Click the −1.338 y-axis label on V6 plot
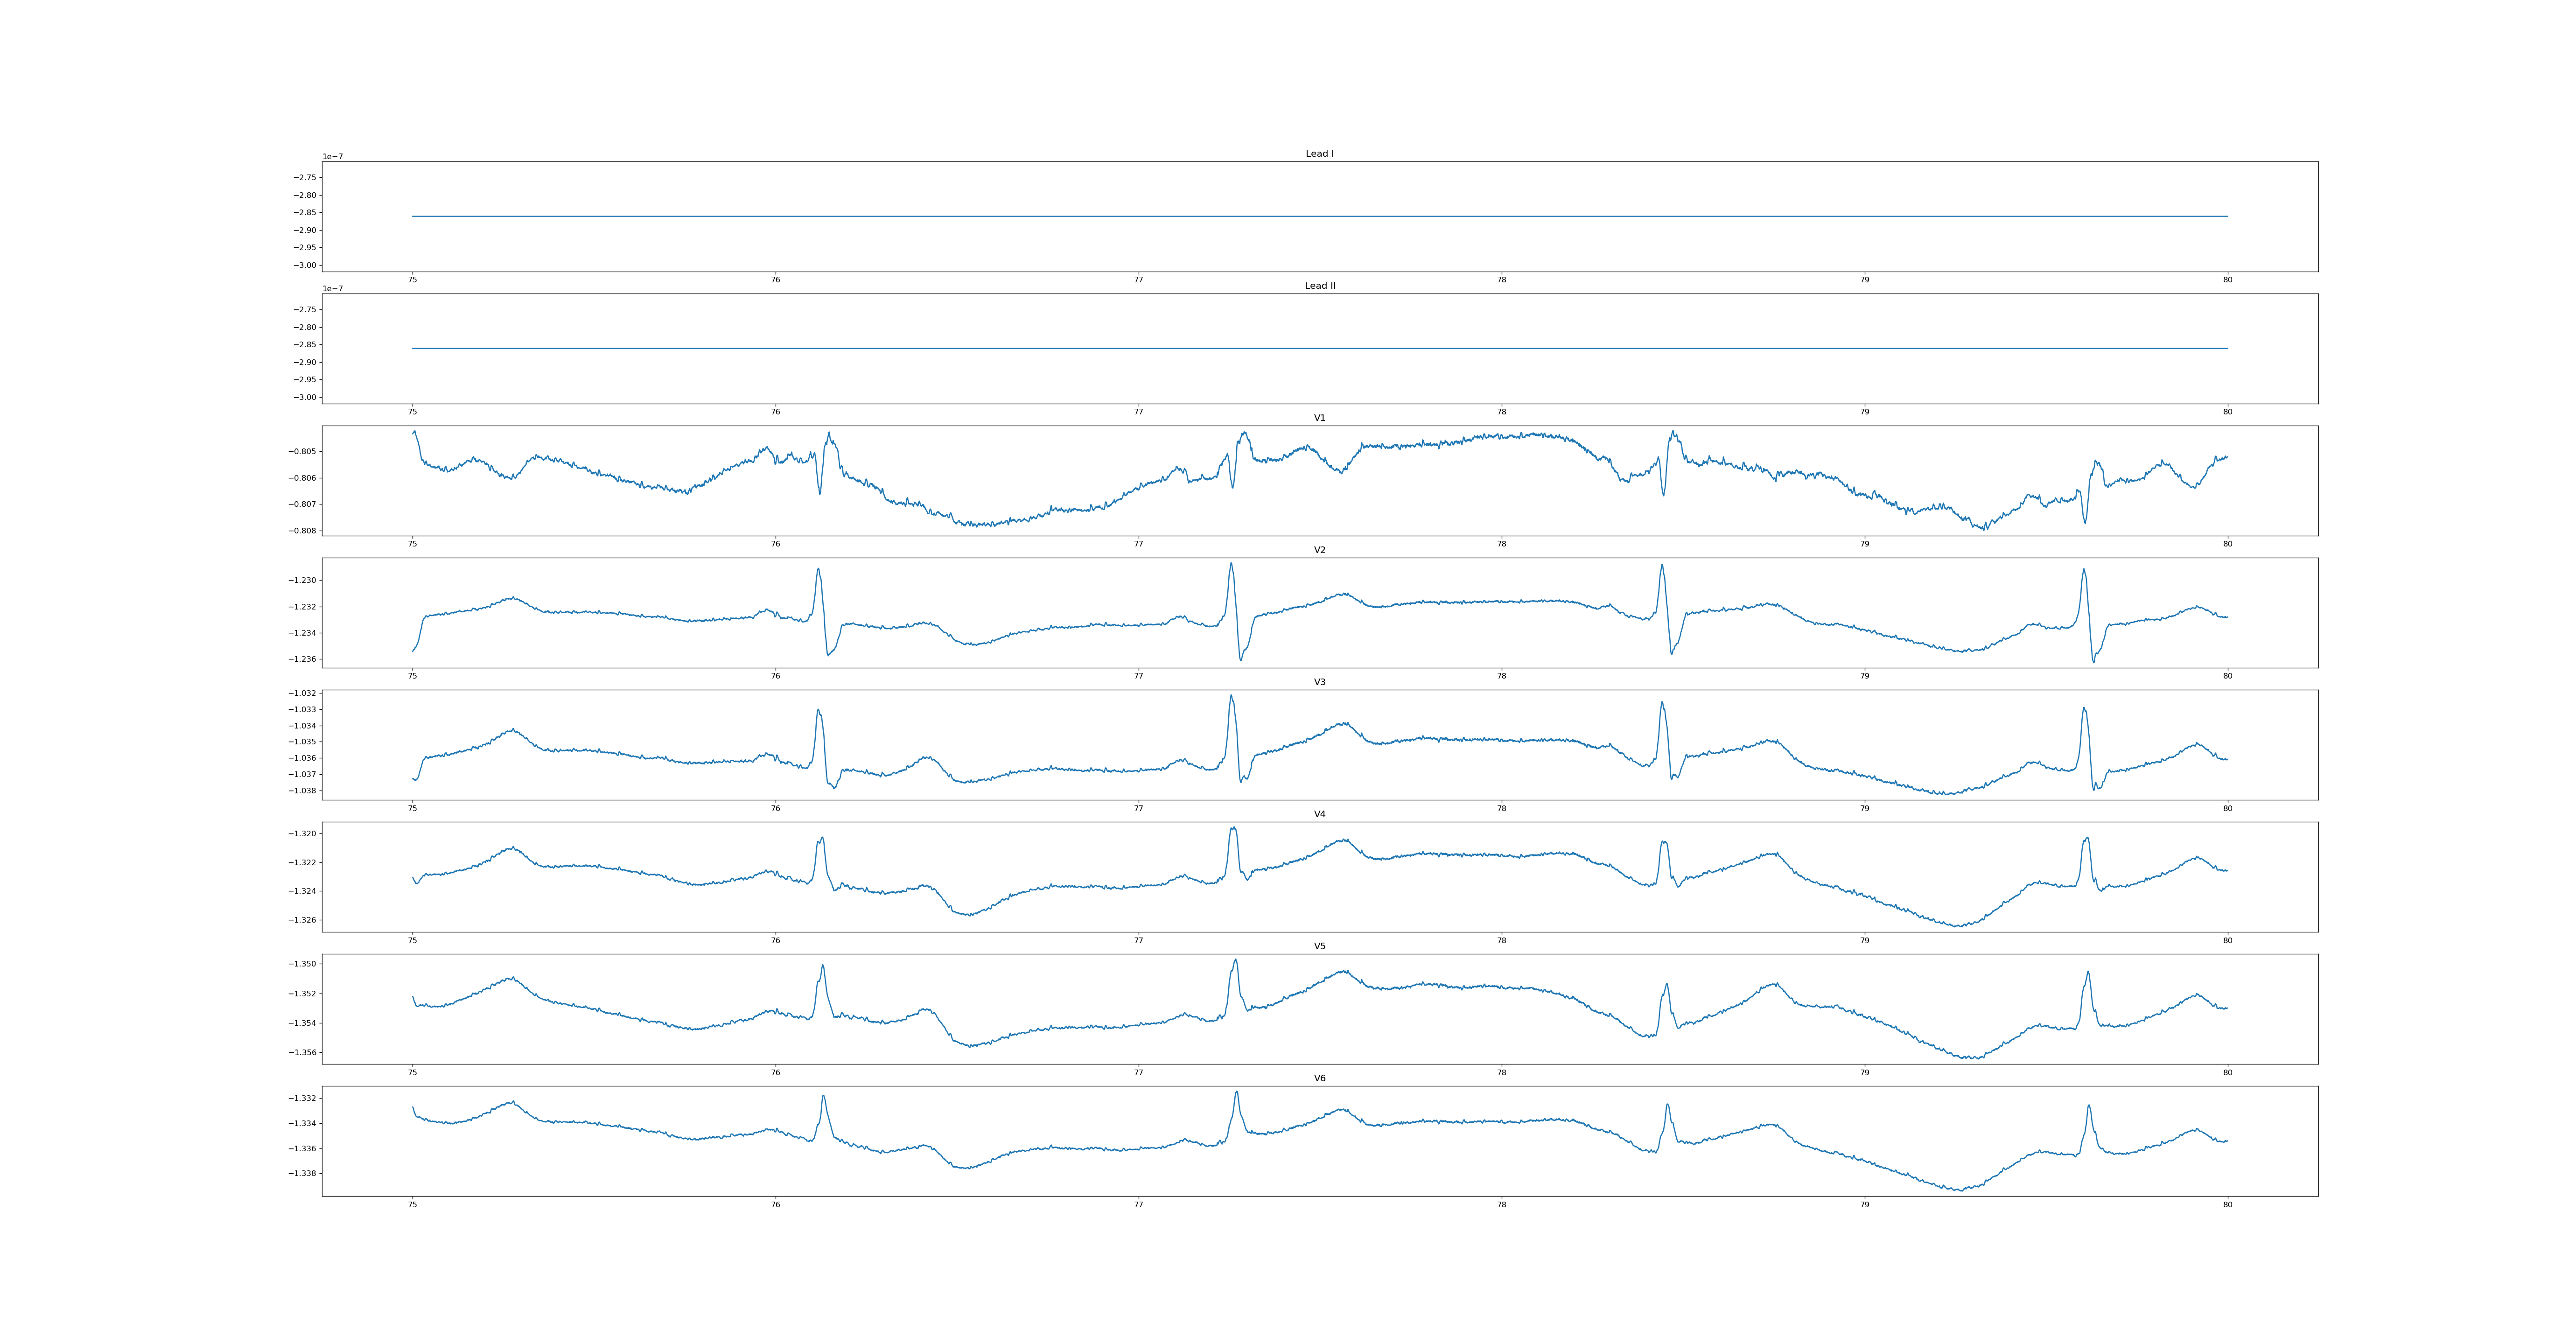This screenshot has height=1344, width=2576. coord(303,1173)
